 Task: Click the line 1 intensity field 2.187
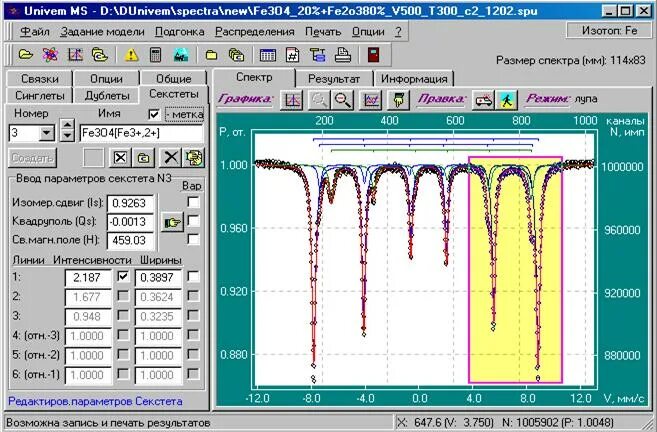88,277
